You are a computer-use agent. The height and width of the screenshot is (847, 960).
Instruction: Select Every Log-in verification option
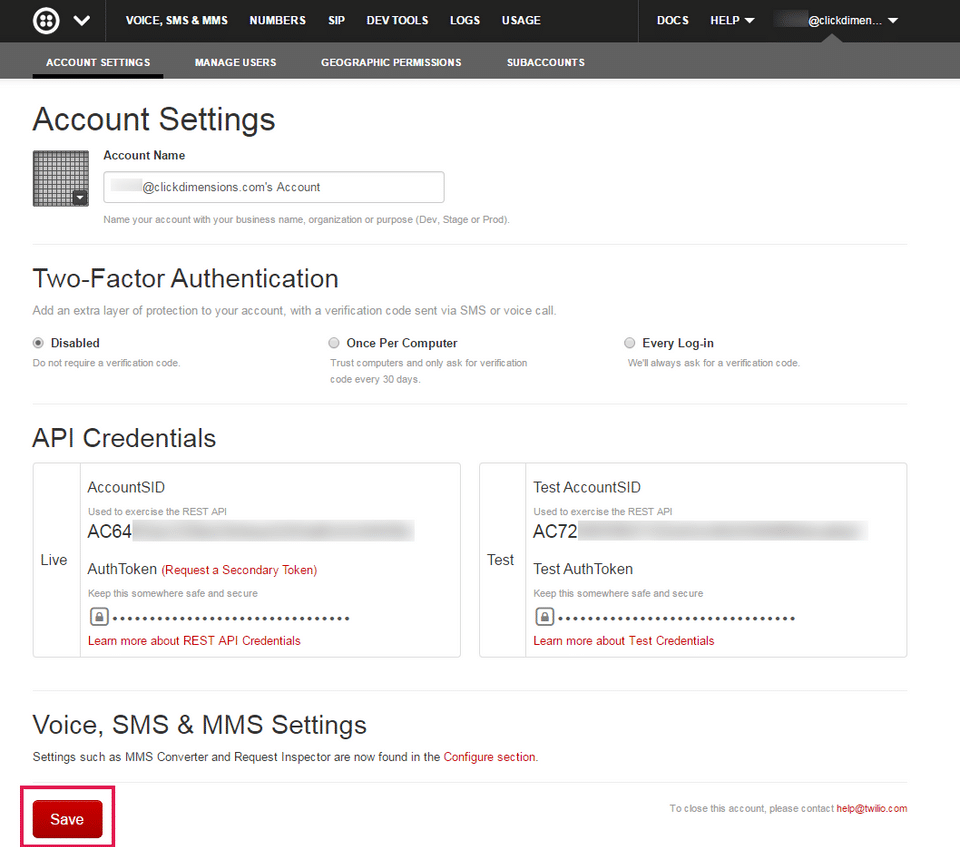click(x=629, y=343)
